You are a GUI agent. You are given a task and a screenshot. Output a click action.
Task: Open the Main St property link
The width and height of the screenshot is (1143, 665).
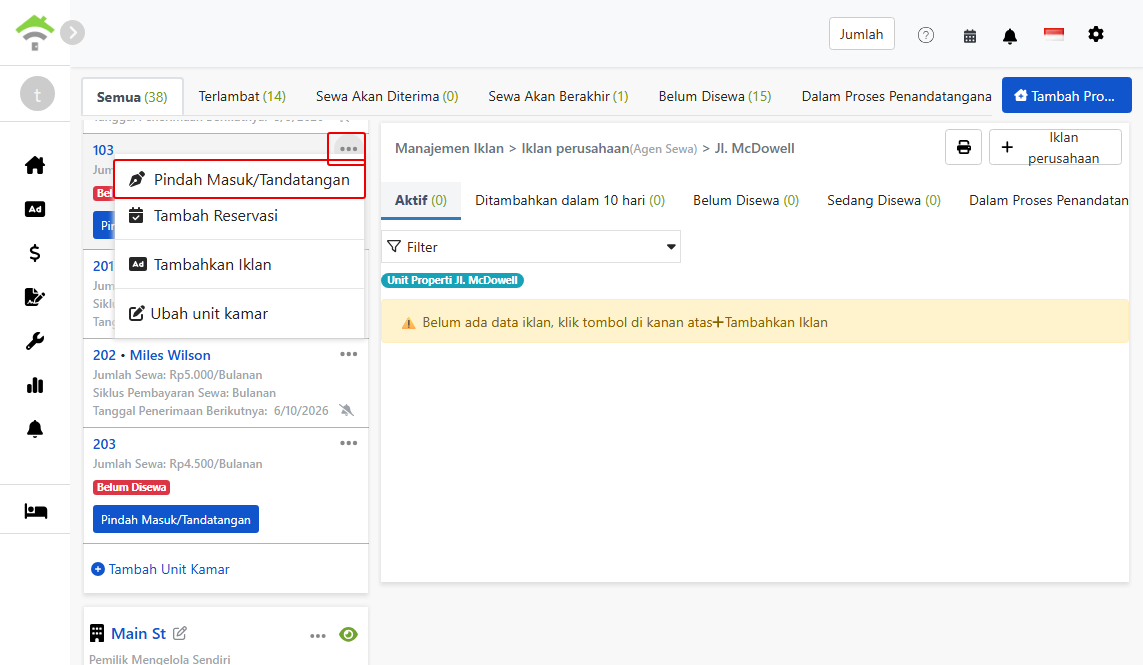pos(139,634)
